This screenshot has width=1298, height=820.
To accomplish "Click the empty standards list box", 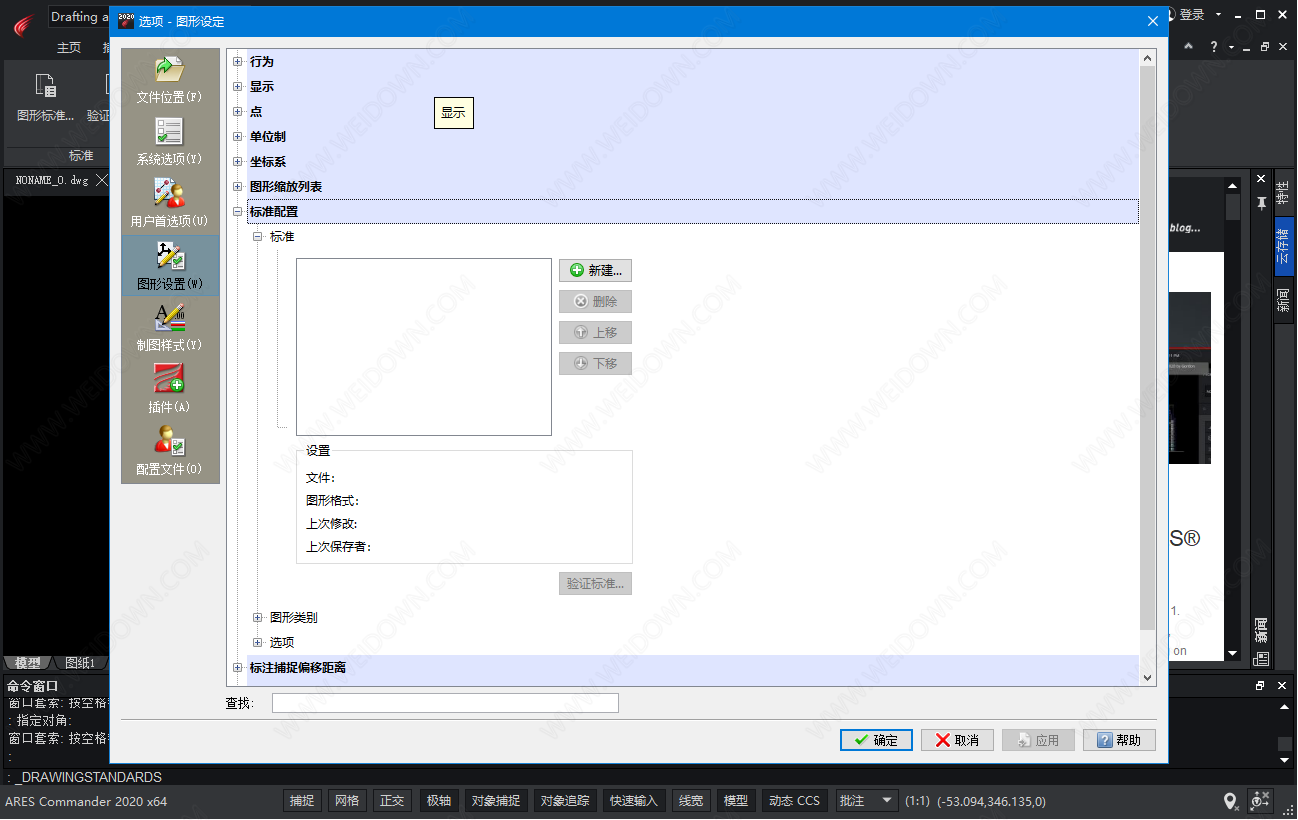I will (x=424, y=347).
